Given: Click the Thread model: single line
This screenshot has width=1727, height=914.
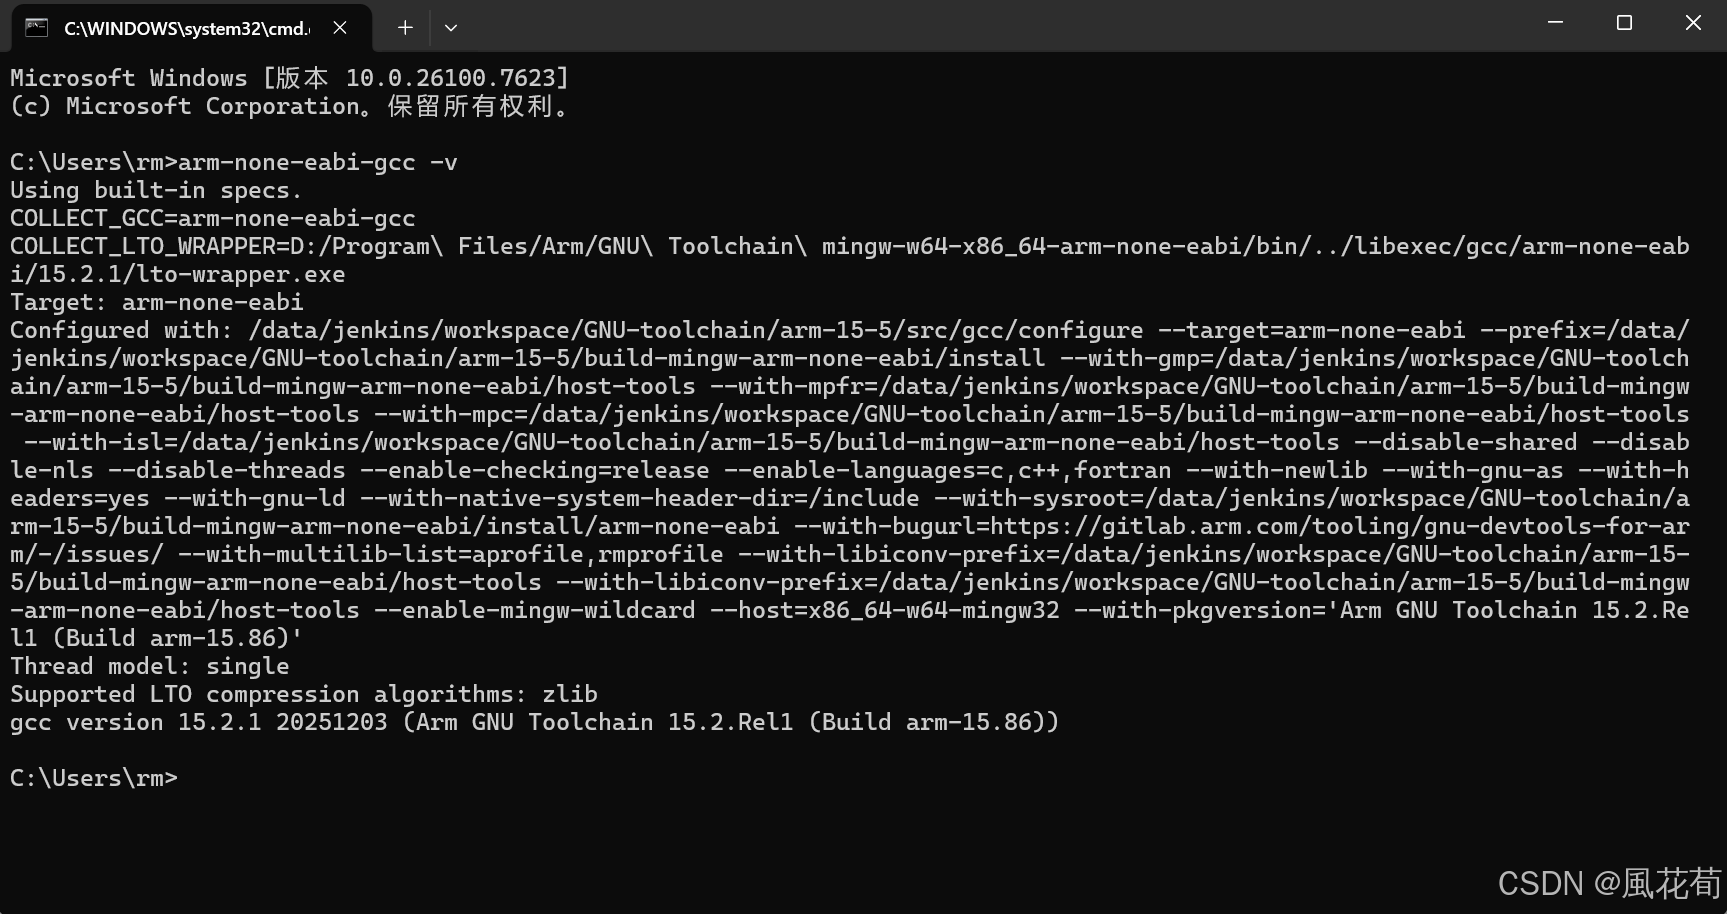Looking at the screenshot, I should tap(150, 666).
